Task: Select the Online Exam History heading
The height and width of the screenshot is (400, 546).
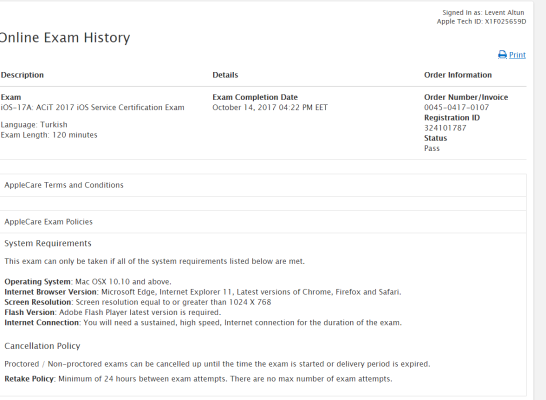Action: [65, 37]
